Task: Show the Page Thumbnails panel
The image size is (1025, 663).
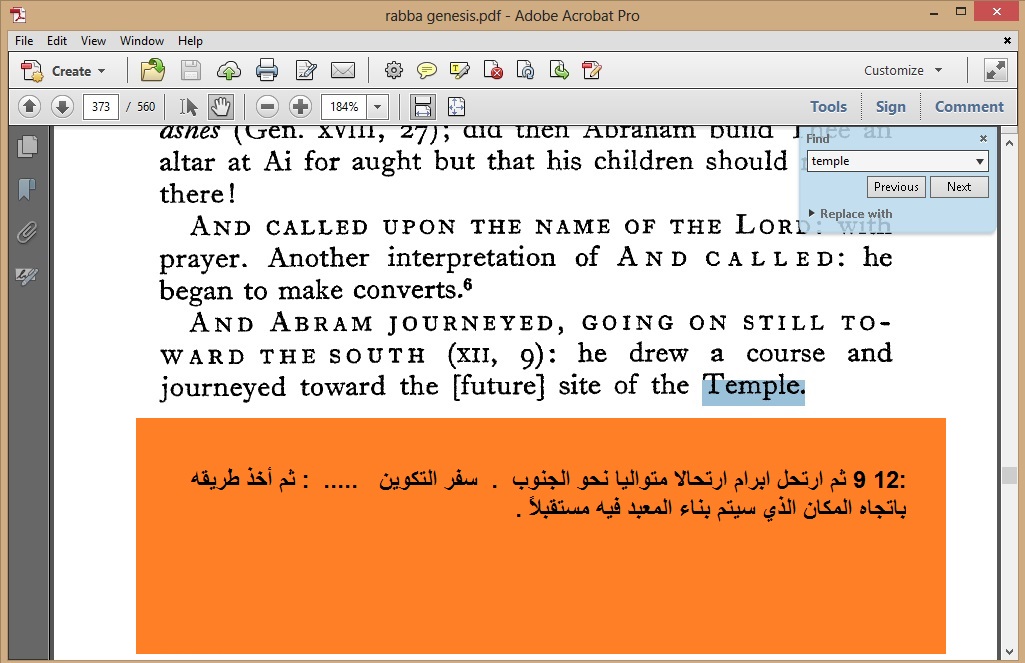Action: 27,146
